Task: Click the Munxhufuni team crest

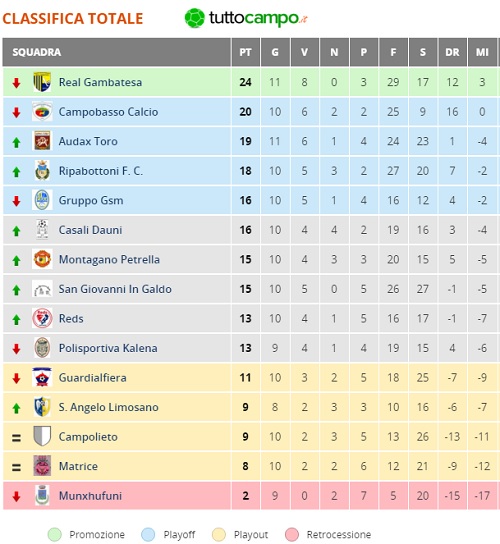Action: pos(42,495)
